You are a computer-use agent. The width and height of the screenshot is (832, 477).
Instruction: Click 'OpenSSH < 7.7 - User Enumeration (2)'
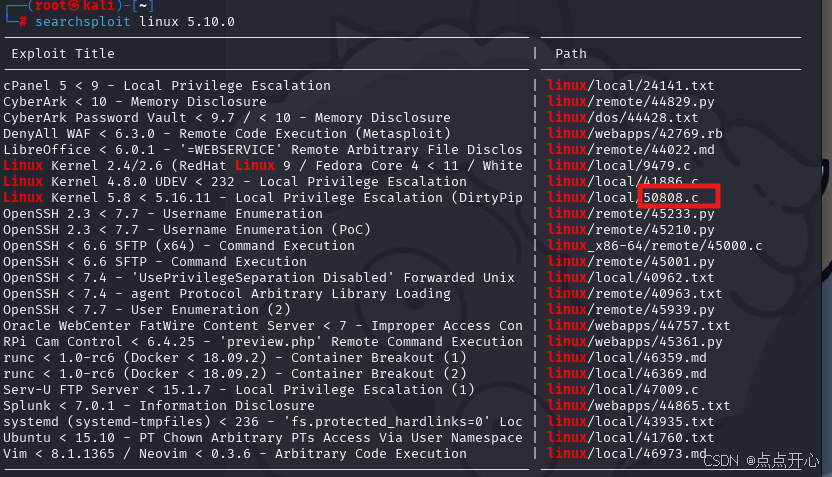tap(147, 309)
